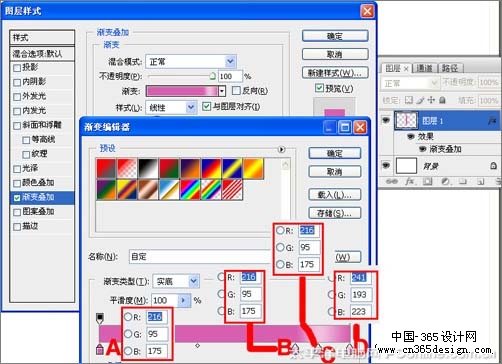Select the rainbow spectrum gradient preset
Image resolution: width=502 pixels, height=364 pixels.
(x=190, y=190)
